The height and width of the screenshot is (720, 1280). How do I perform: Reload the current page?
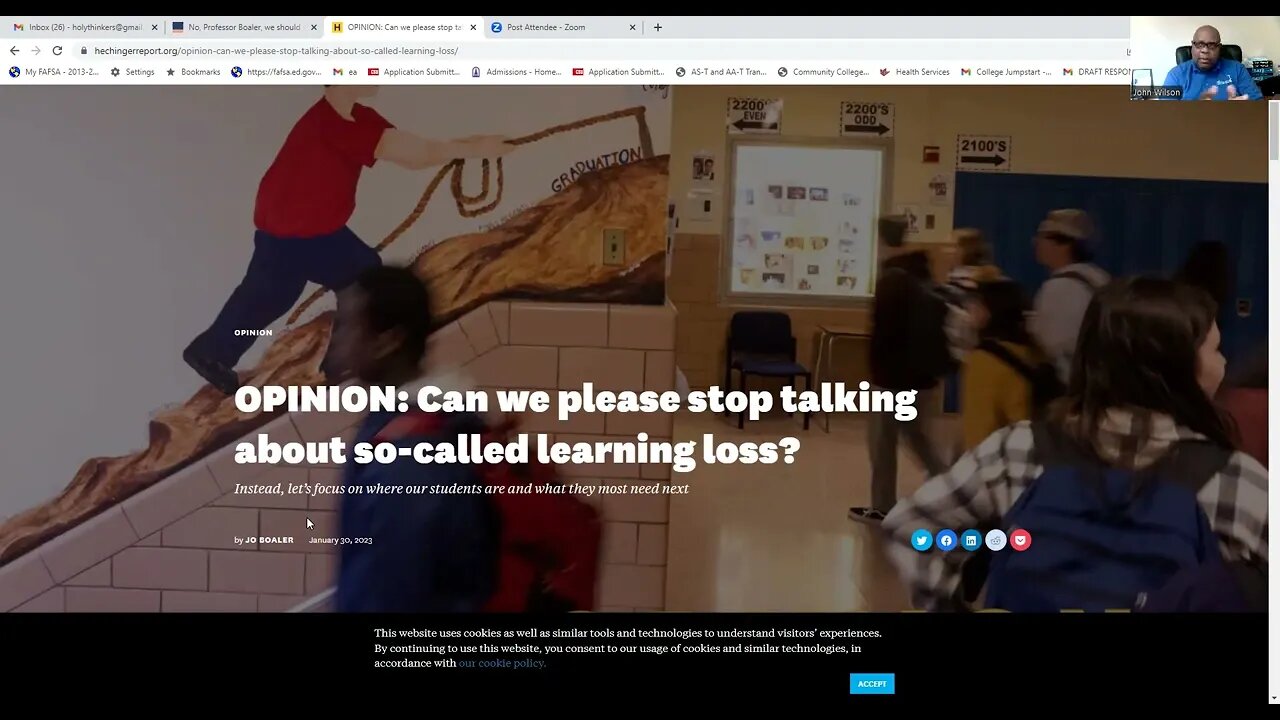[x=57, y=50]
